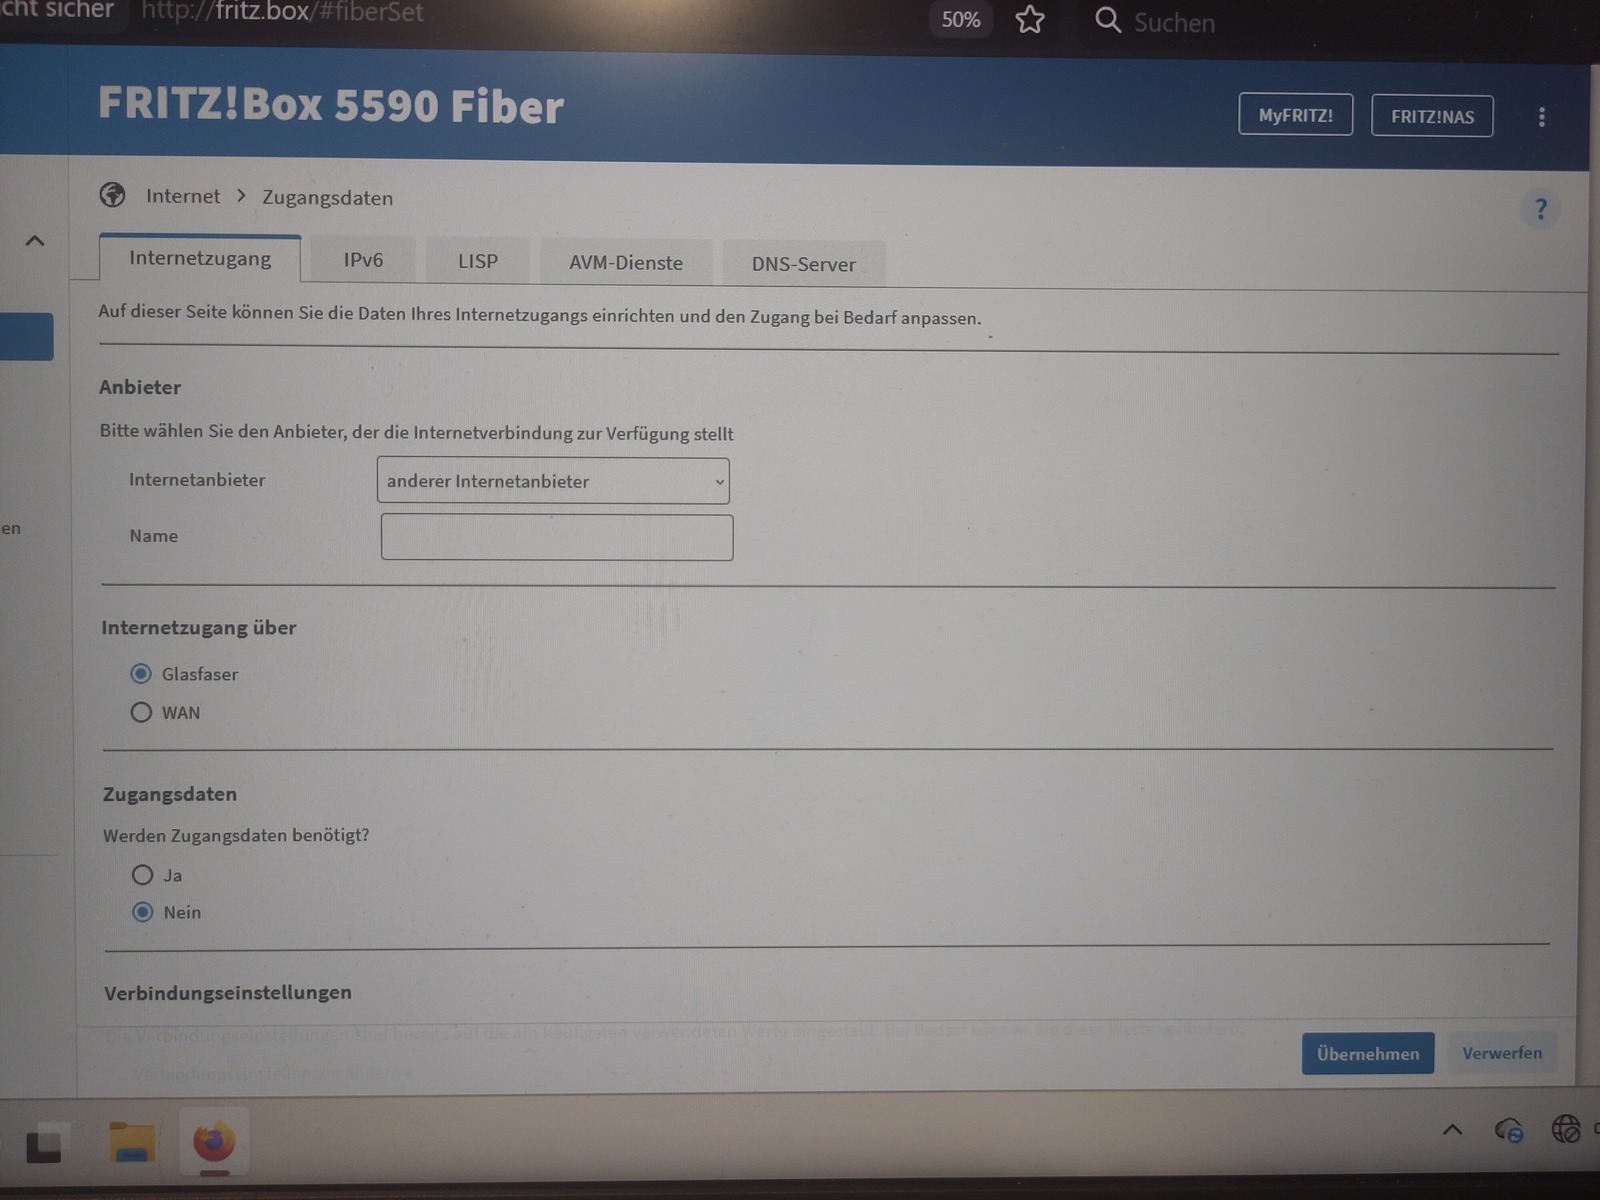Viewport: 1600px width, 1200px height.
Task: Click the fritz.box address bar URL
Action: pyautogui.click(x=283, y=12)
